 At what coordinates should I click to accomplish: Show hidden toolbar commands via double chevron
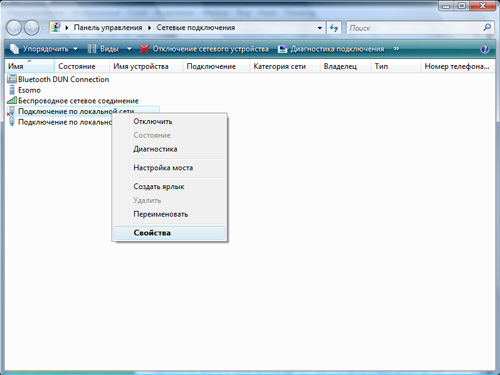click(x=396, y=49)
